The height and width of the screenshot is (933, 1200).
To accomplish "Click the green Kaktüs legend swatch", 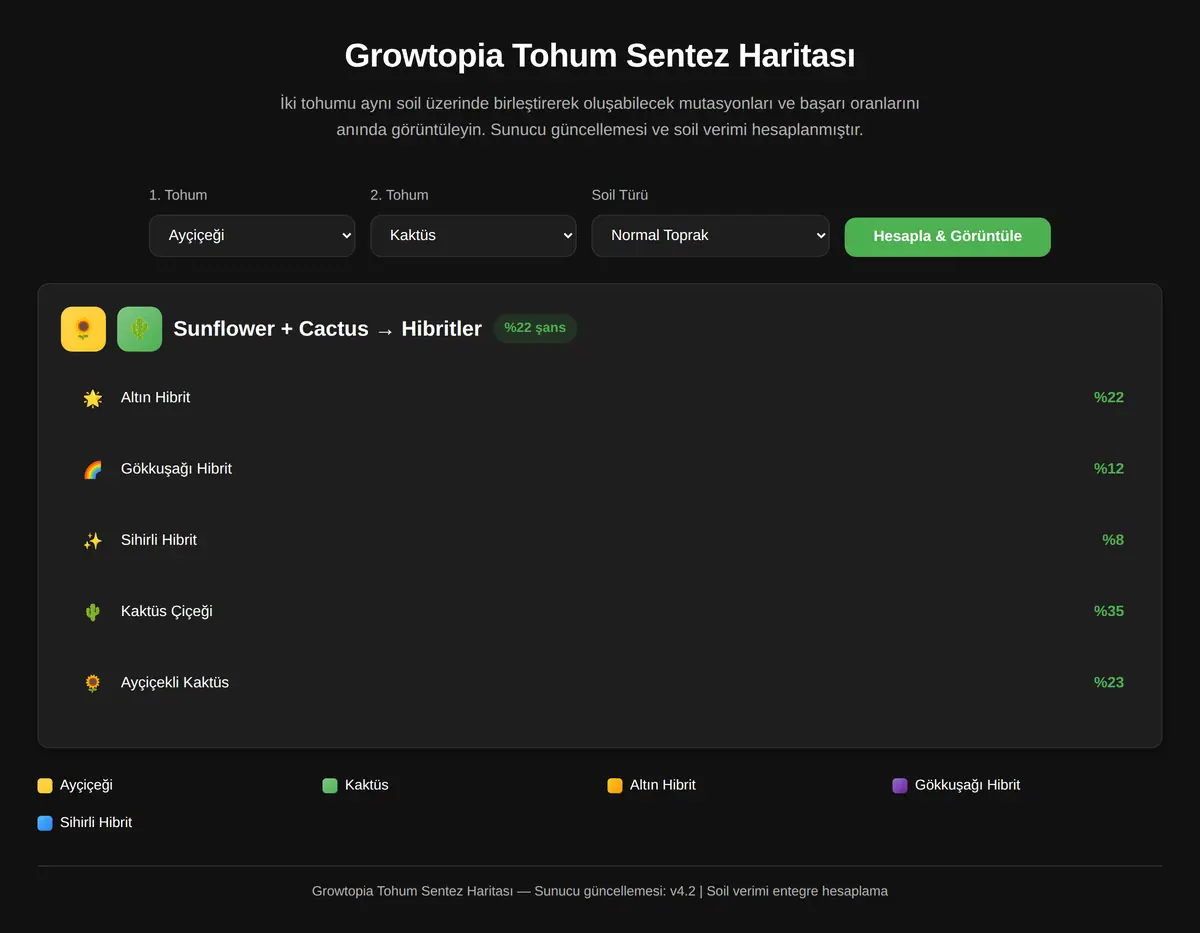I will [x=330, y=786].
